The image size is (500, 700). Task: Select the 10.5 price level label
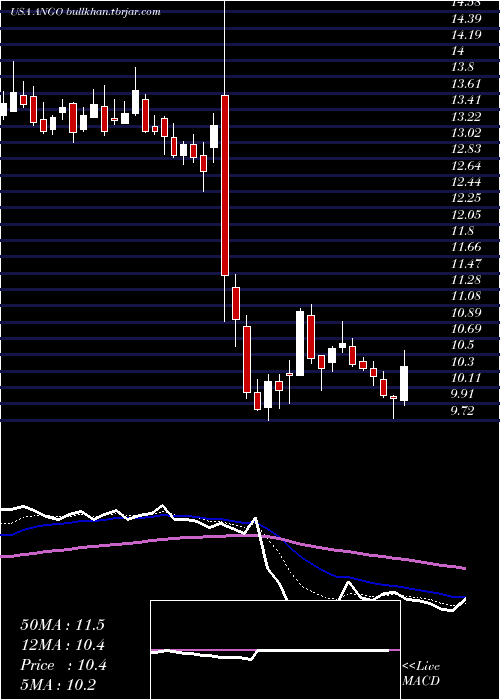point(464,346)
